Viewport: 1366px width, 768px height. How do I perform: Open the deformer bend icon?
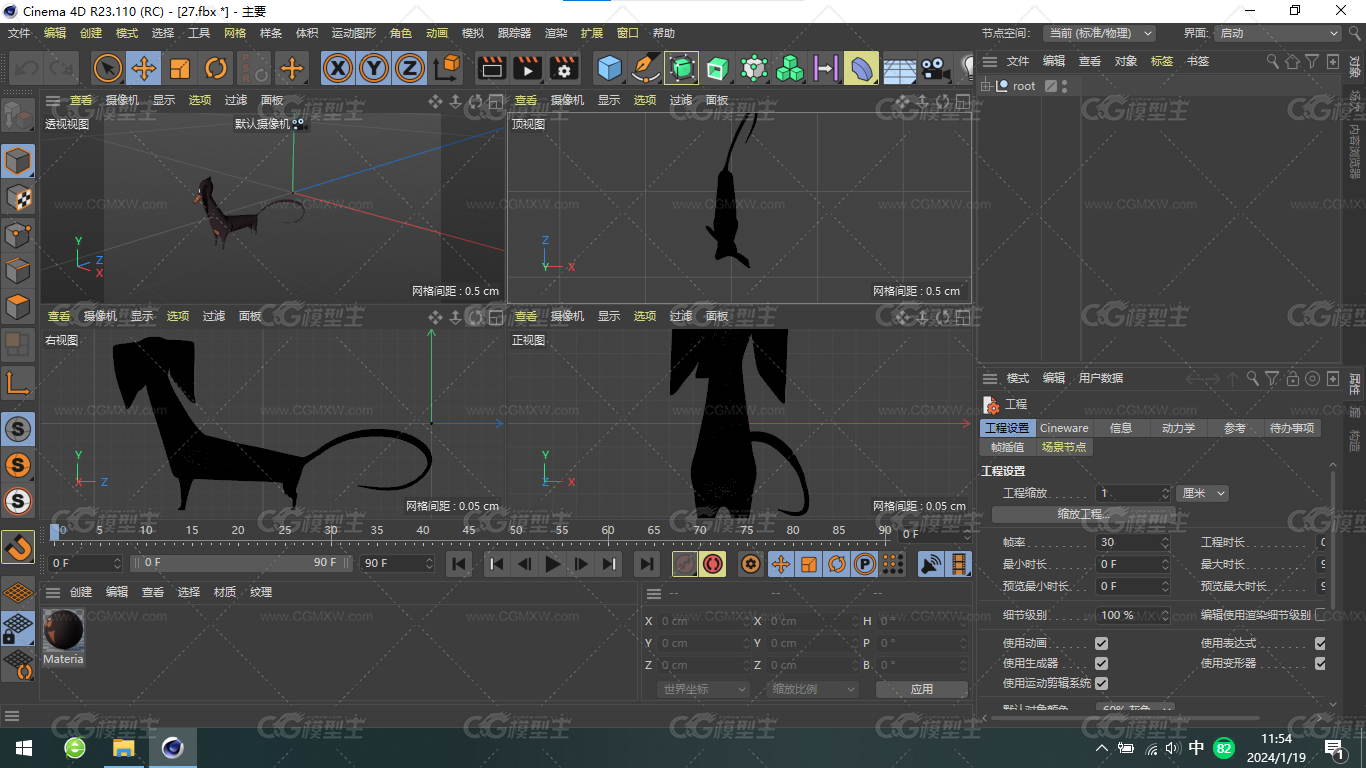pos(861,68)
